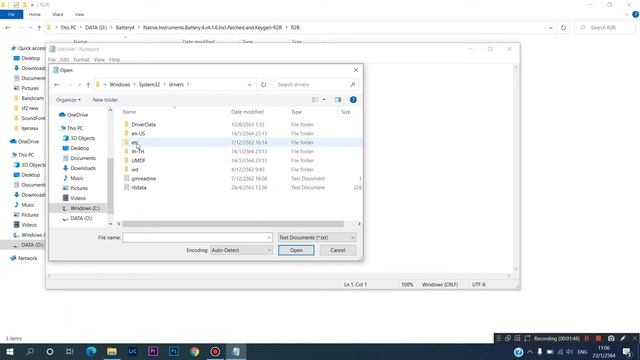The image size is (640, 360).
Task: Select the wd folder
Action: [135, 169]
